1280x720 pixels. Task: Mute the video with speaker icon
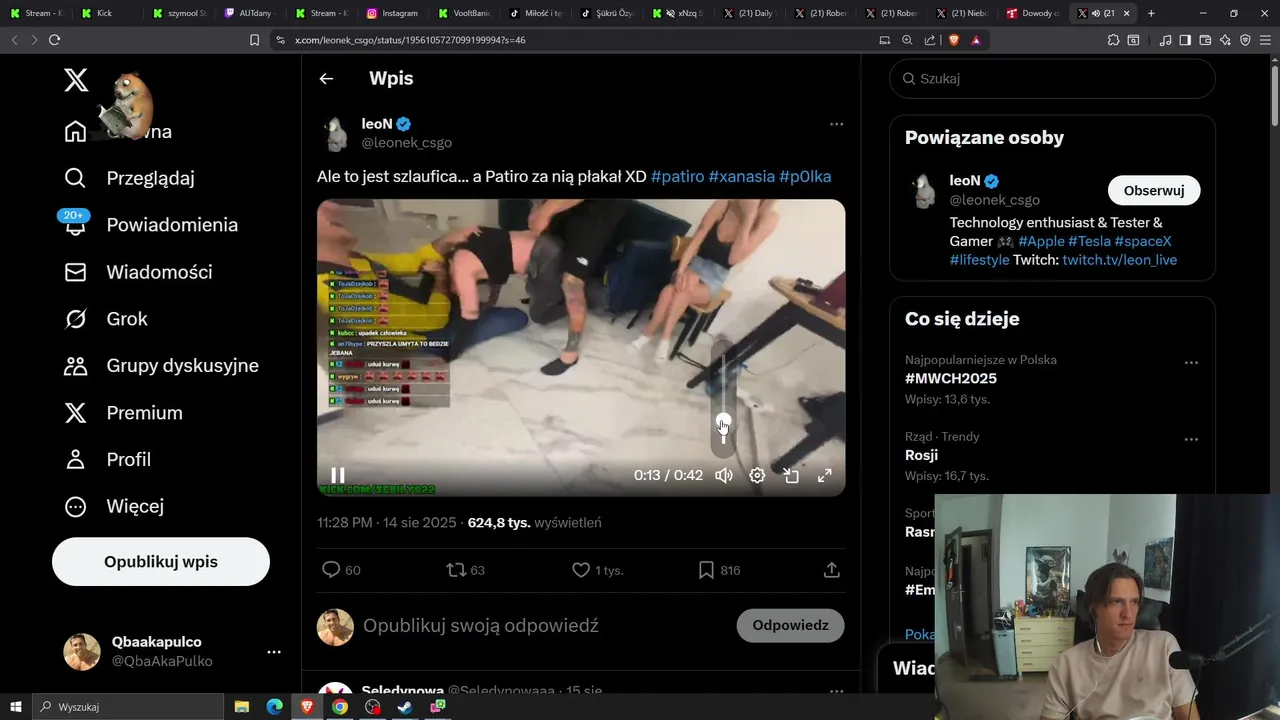tap(724, 476)
